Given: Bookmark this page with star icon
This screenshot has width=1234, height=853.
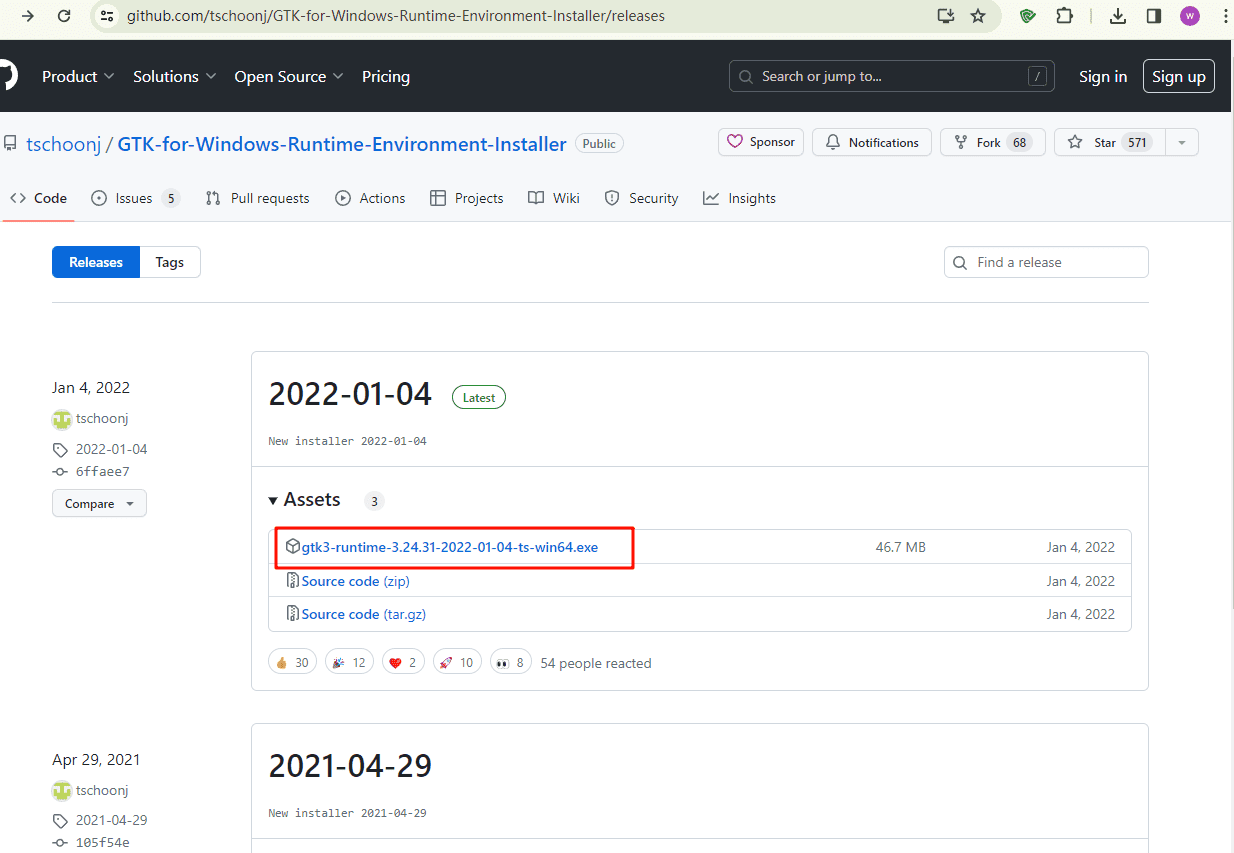Looking at the screenshot, I should 978,16.
